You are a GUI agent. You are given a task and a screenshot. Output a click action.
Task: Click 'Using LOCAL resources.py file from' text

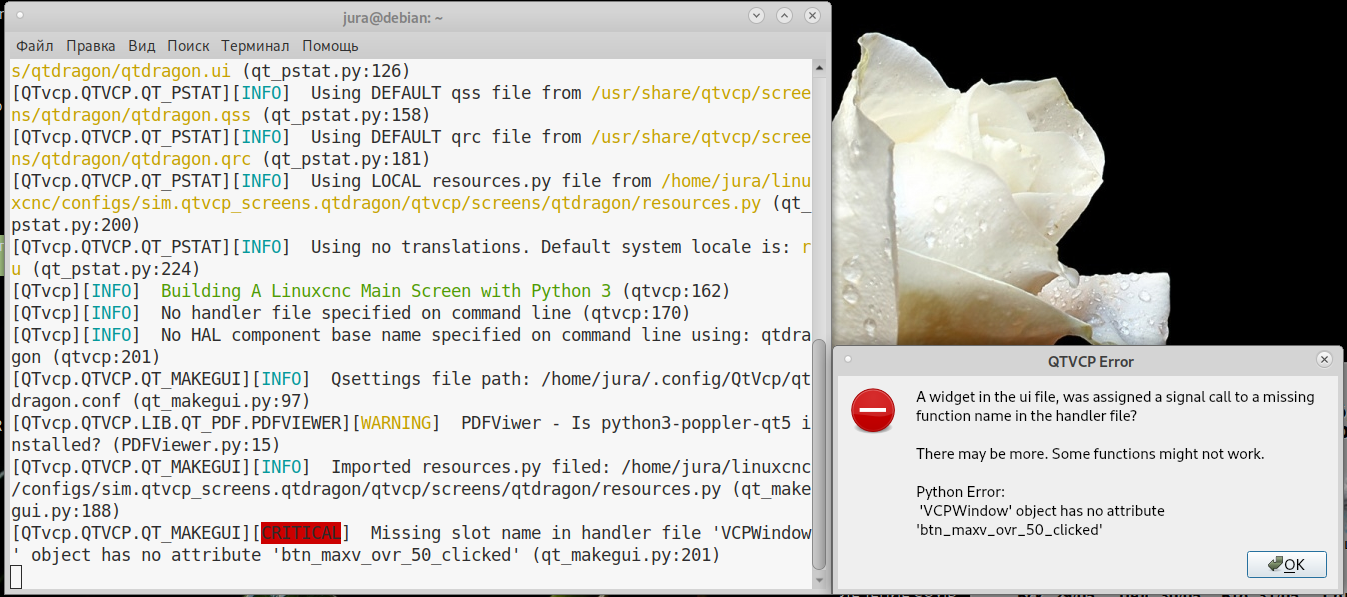click(481, 181)
